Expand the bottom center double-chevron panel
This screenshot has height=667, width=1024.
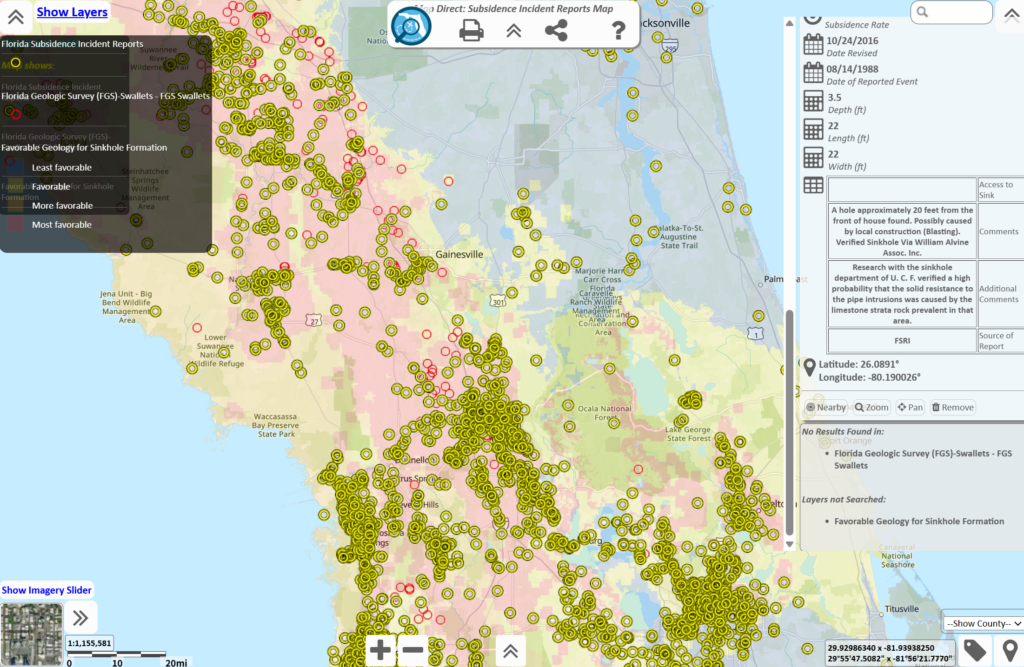tap(510, 651)
